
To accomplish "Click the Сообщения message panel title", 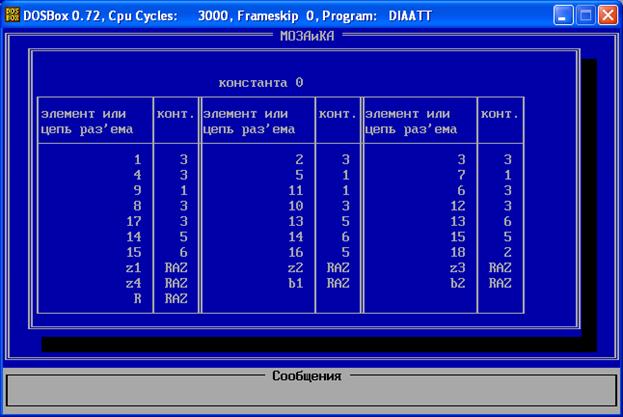I will pyautogui.click(x=306, y=376).
